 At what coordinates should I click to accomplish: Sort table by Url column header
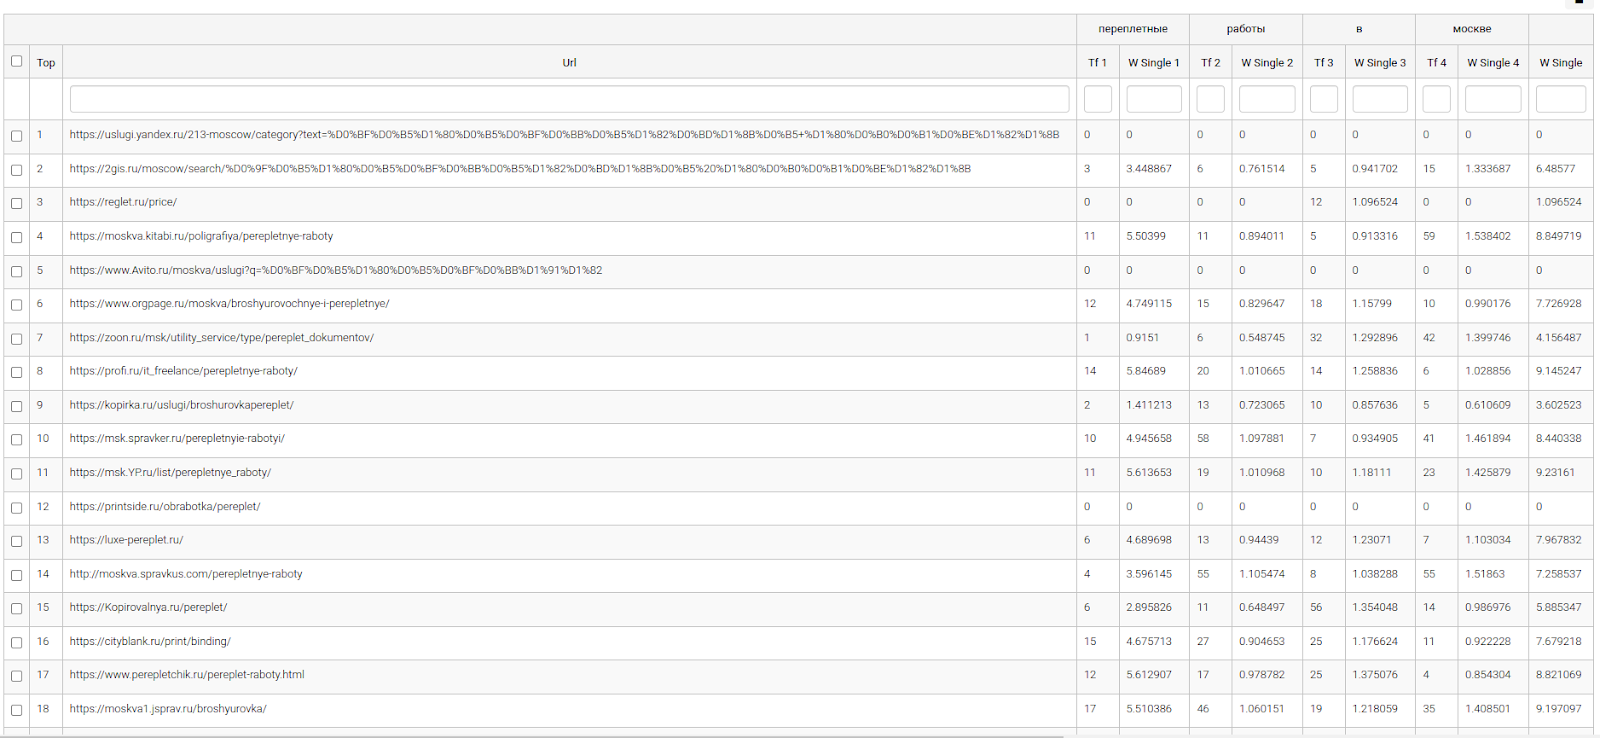pyautogui.click(x=569, y=63)
